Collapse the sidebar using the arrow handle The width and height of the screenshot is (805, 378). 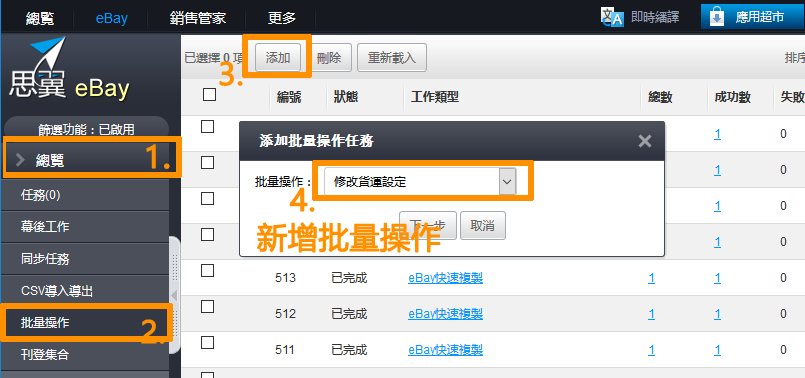click(x=174, y=295)
